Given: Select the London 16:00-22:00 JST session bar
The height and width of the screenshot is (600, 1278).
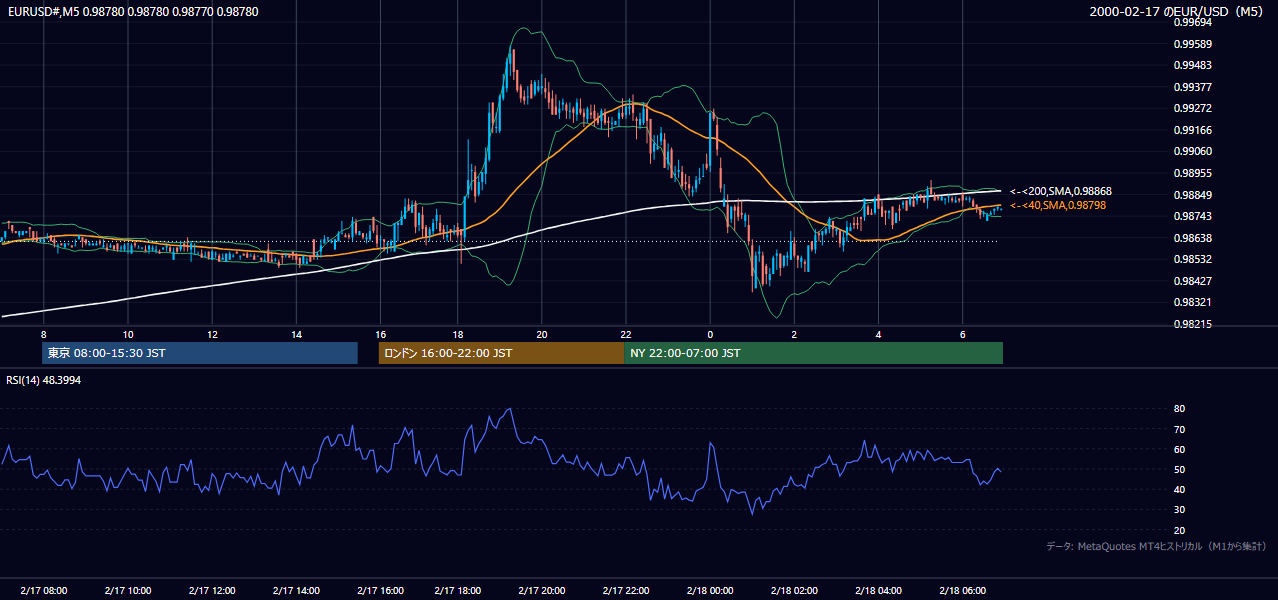Looking at the screenshot, I should [501, 353].
